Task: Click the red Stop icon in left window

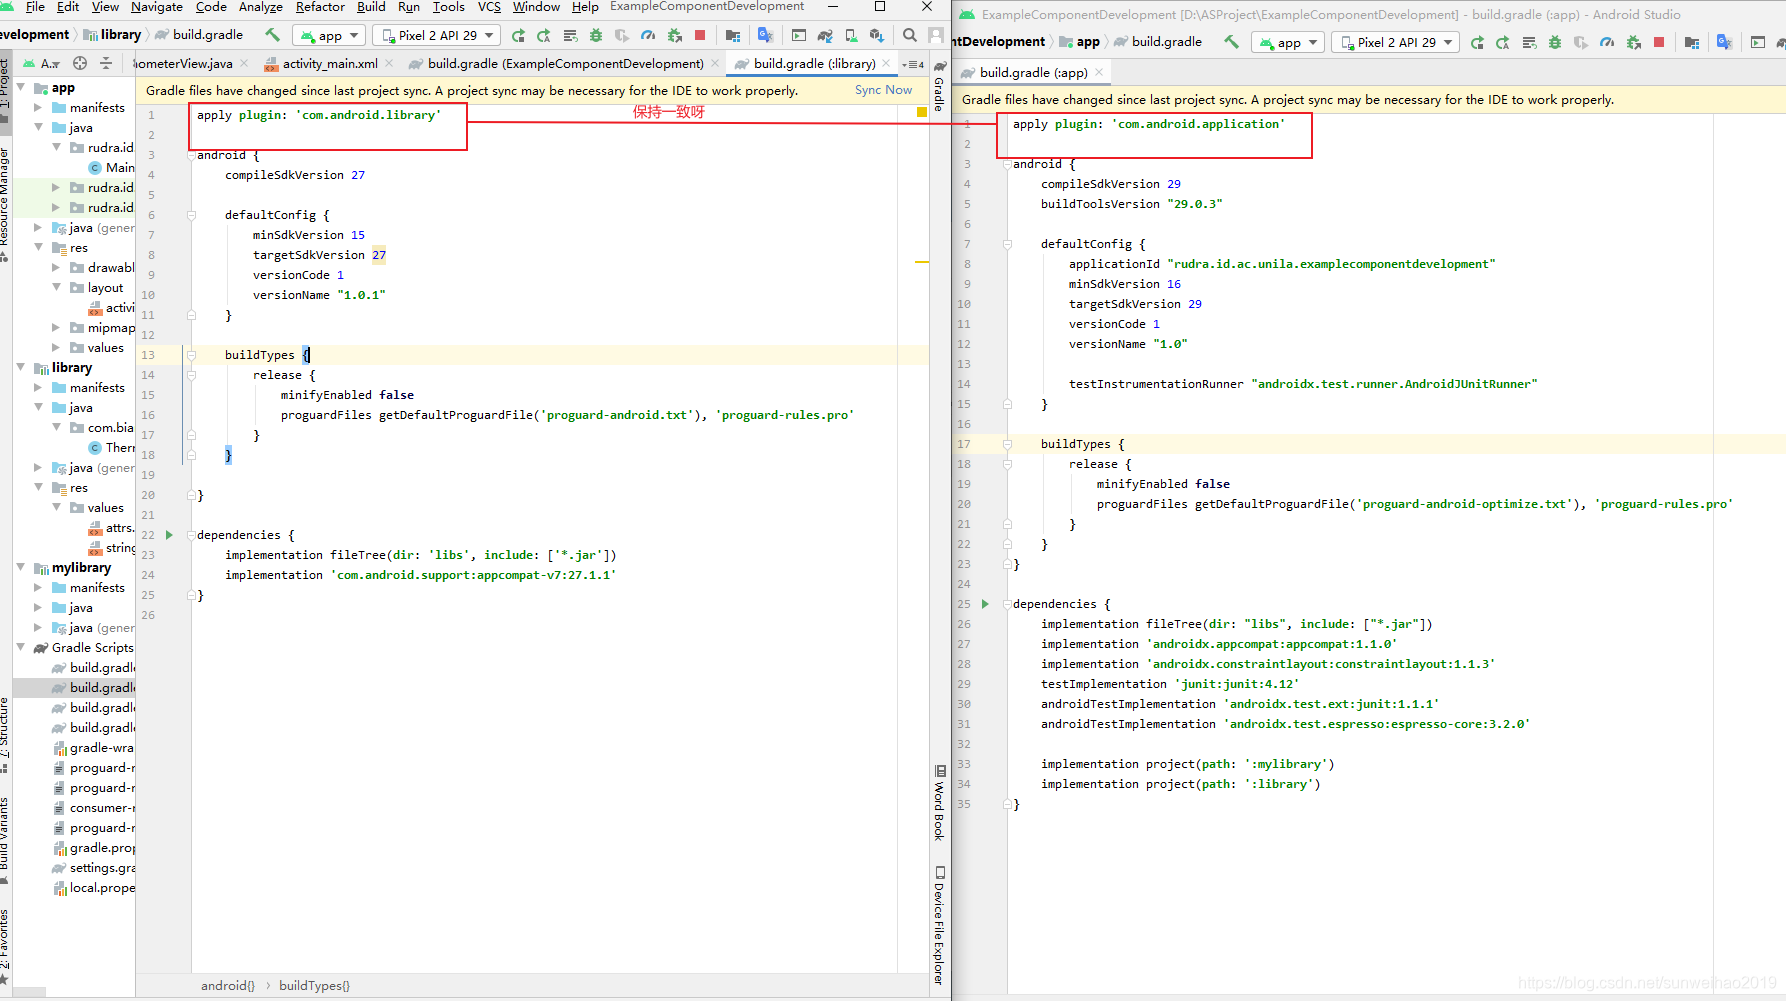Action: pos(700,35)
